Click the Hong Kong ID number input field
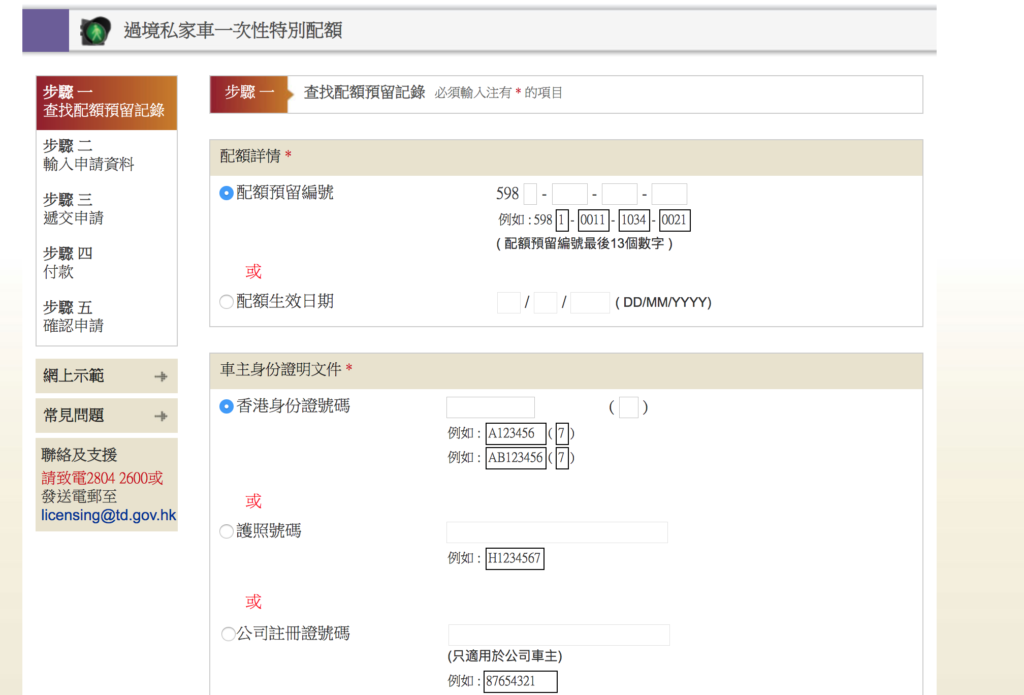 (x=490, y=408)
